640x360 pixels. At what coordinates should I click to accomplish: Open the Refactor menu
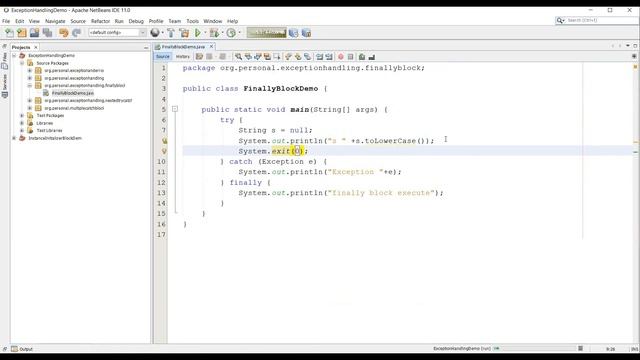(100, 21)
